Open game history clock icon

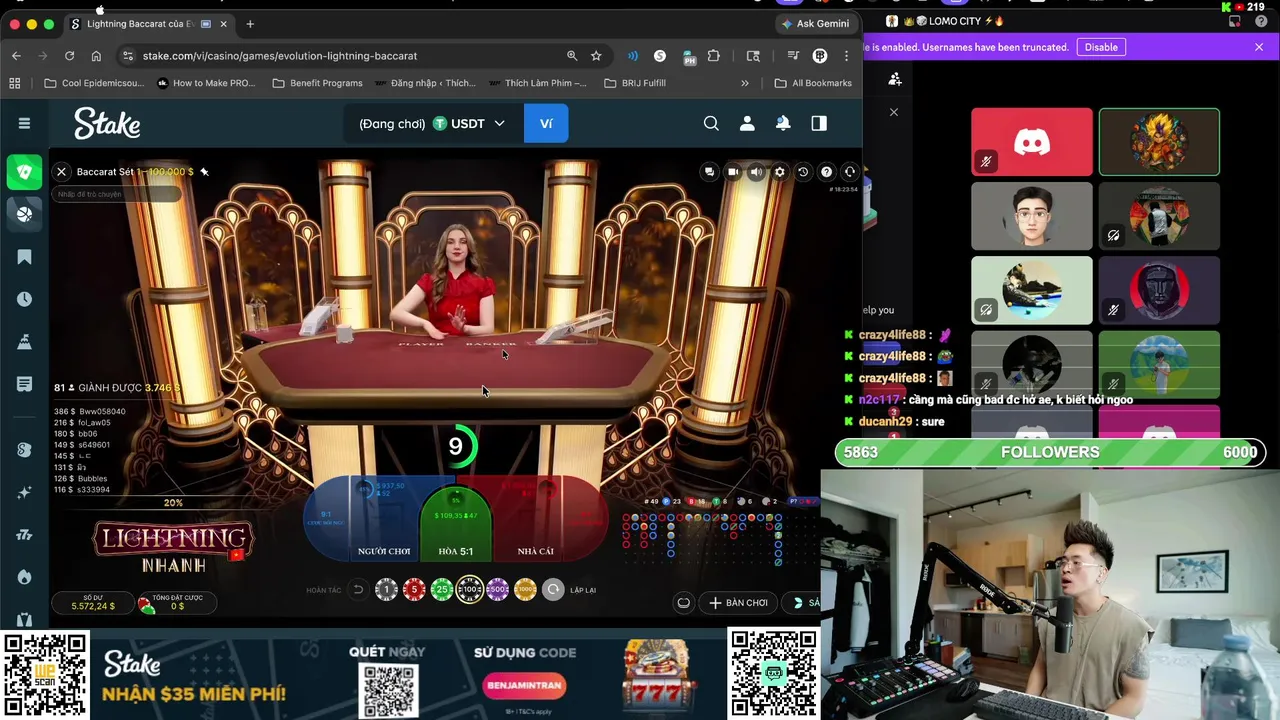[803, 172]
